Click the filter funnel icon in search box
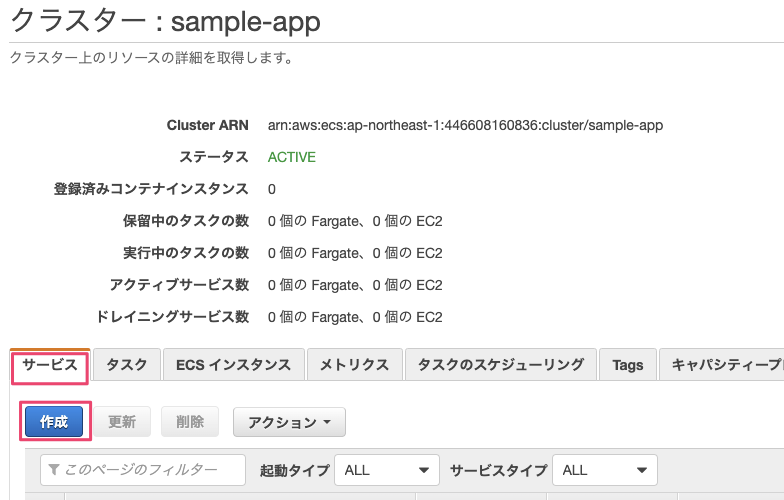The width and height of the screenshot is (784, 500). coord(55,469)
